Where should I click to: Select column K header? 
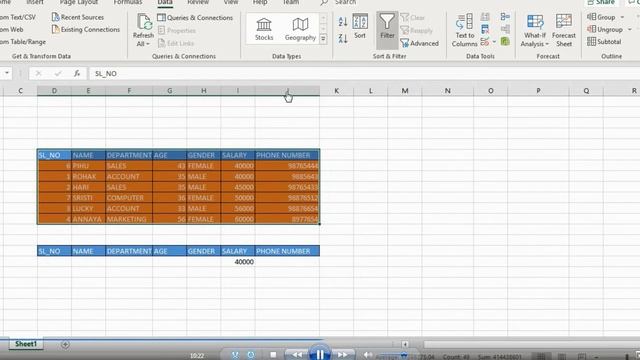point(336,91)
